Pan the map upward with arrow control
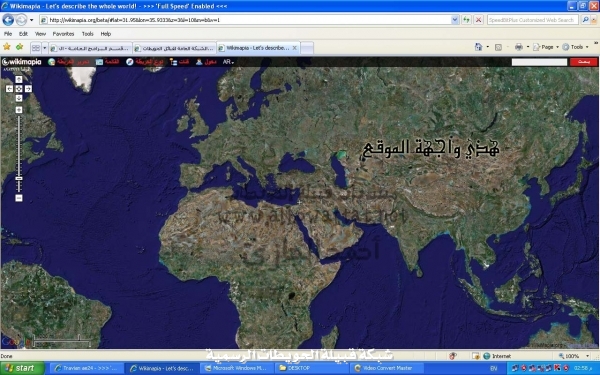The width and height of the screenshot is (600, 375). [19, 79]
